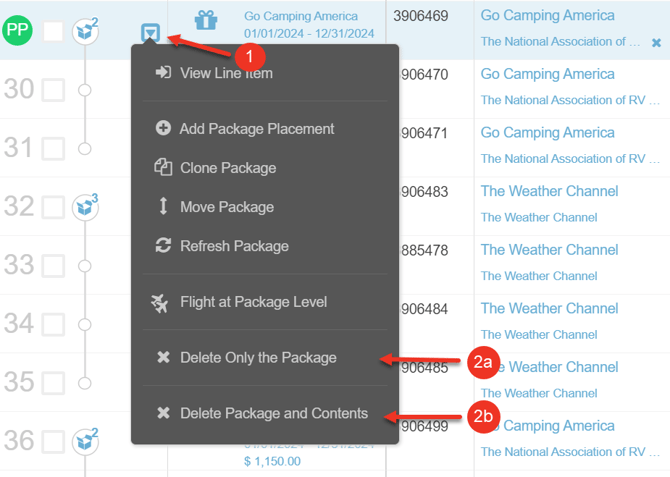Click the plus icon for Add Package Placement
Screen dimensions: 670x477
[163, 128]
